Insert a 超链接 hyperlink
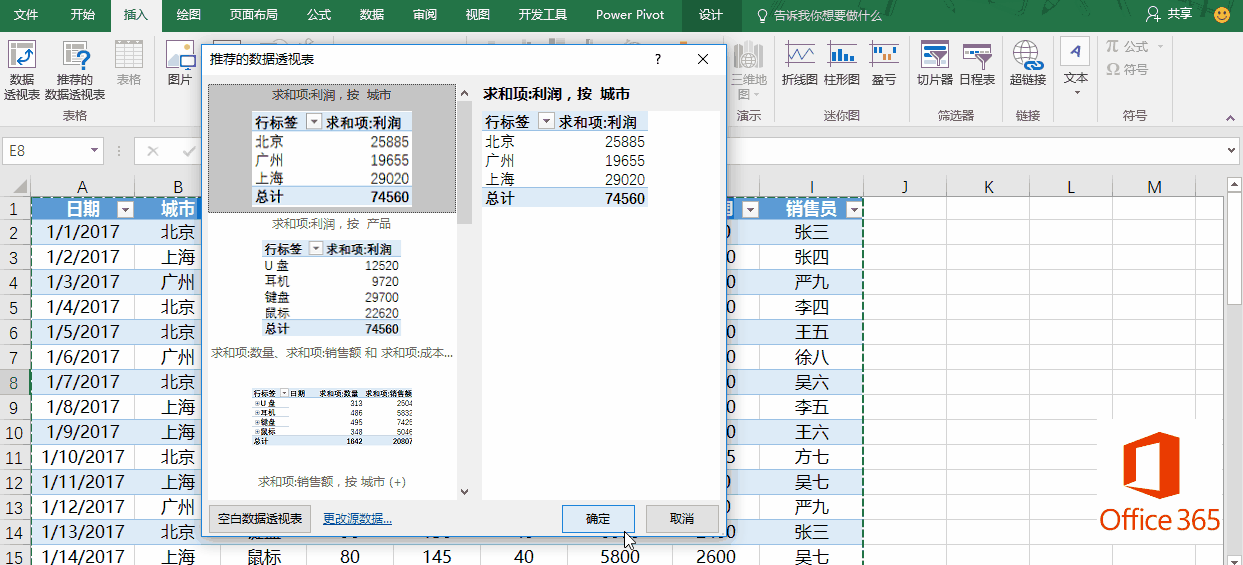Image resolution: width=1243 pixels, height=565 pixels. 1027,63
